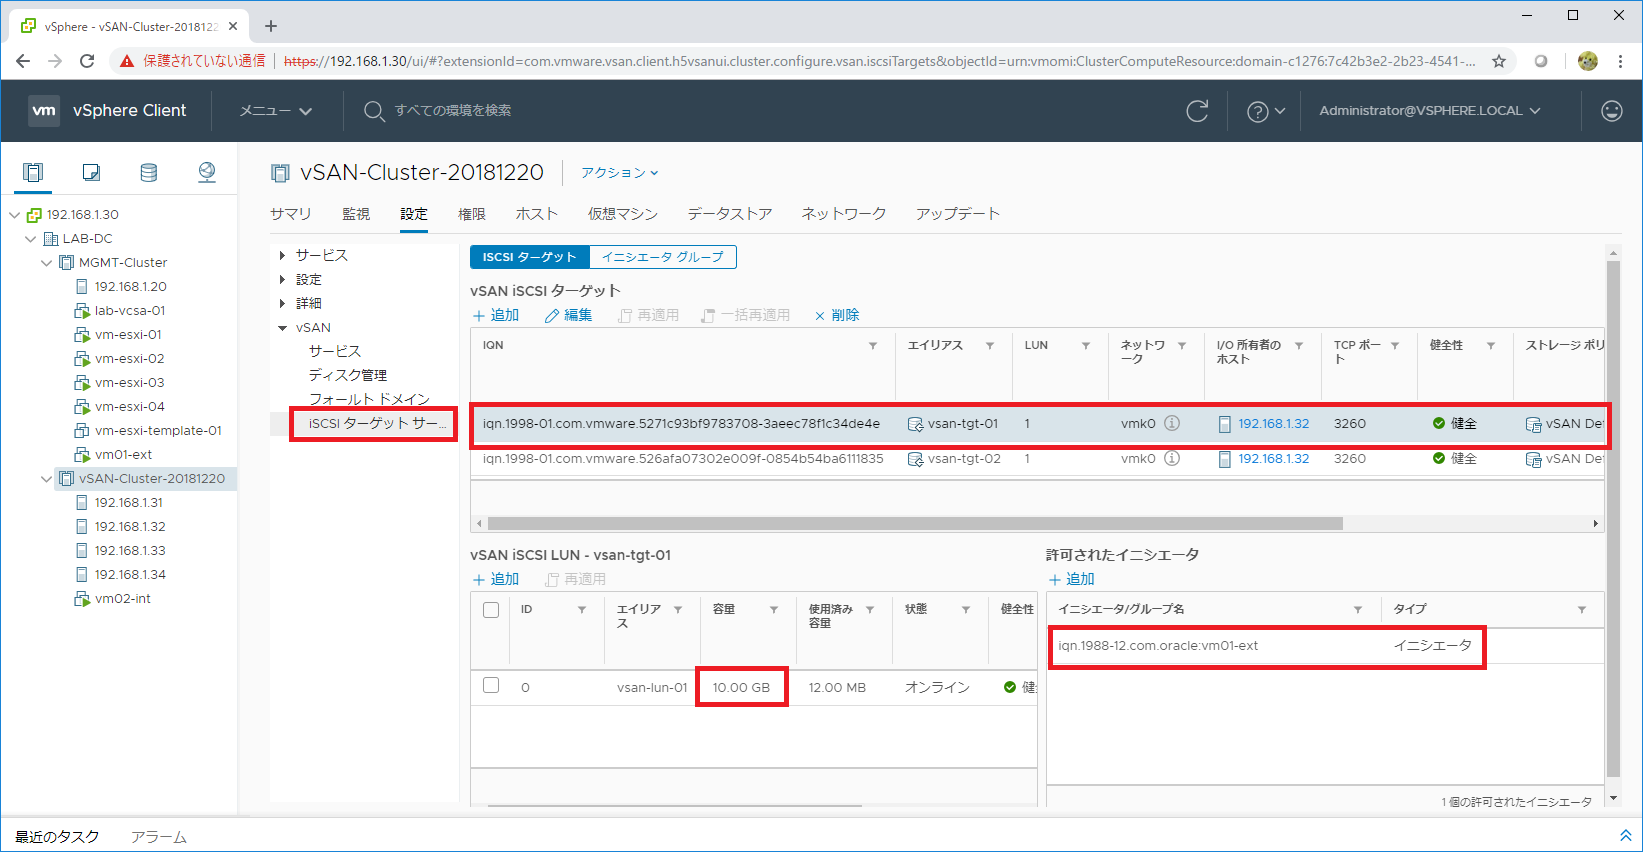
Task: Edit the selected iSCSI target
Action: point(568,315)
